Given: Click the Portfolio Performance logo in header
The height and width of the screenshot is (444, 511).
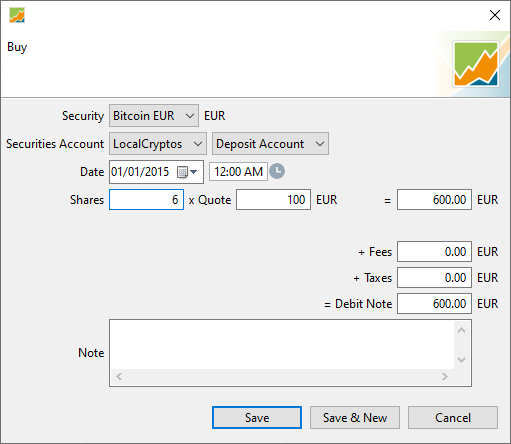Looking at the screenshot, I should pyautogui.click(x=476, y=64).
